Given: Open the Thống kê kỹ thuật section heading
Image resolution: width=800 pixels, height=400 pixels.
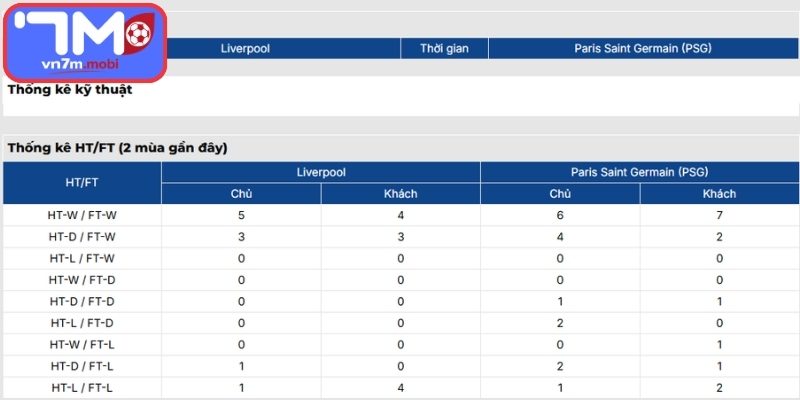Looking at the screenshot, I should point(70,89).
